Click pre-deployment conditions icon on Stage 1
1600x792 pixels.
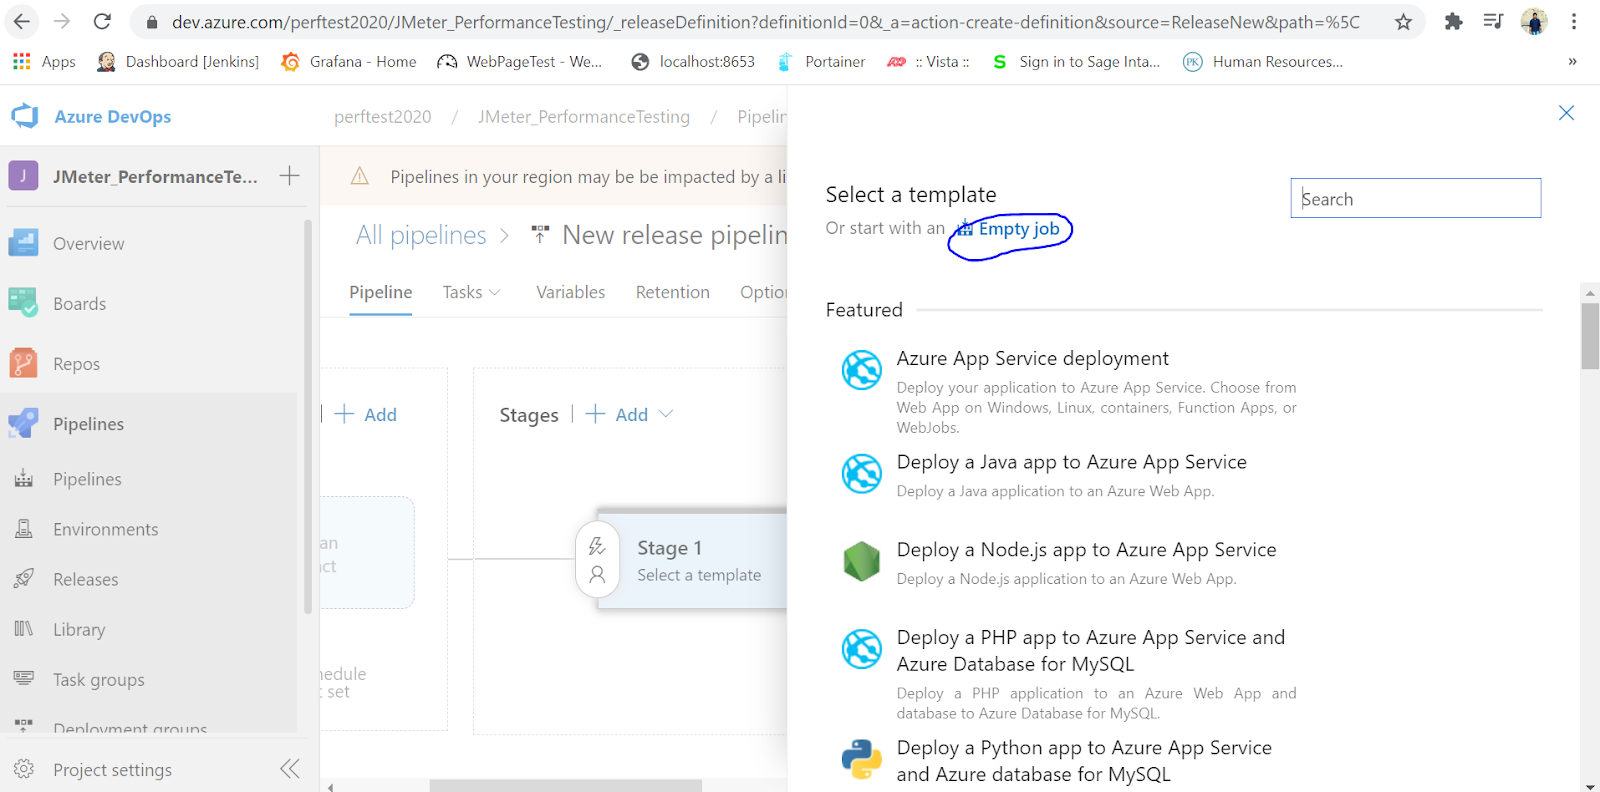(x=597, y=546)
